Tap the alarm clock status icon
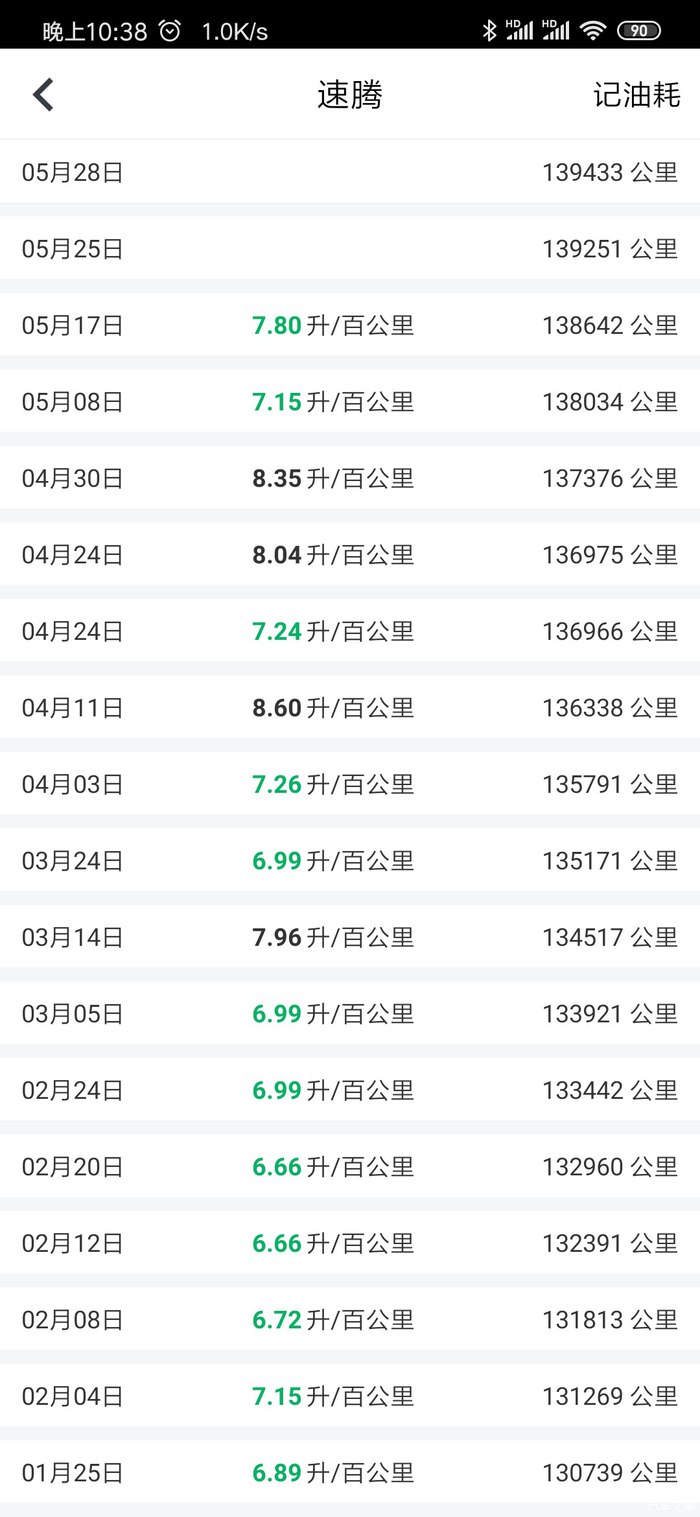Screen dimensions: 700x1517 (170, 31)
